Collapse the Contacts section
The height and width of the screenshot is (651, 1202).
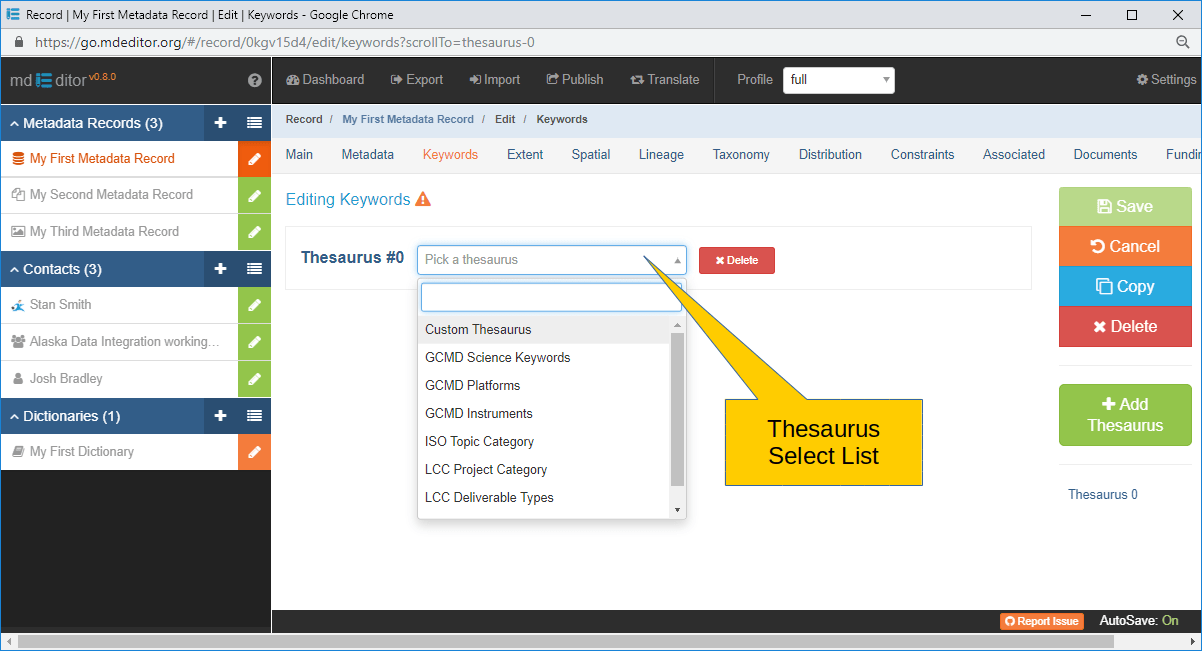click(x=60, y=269)
